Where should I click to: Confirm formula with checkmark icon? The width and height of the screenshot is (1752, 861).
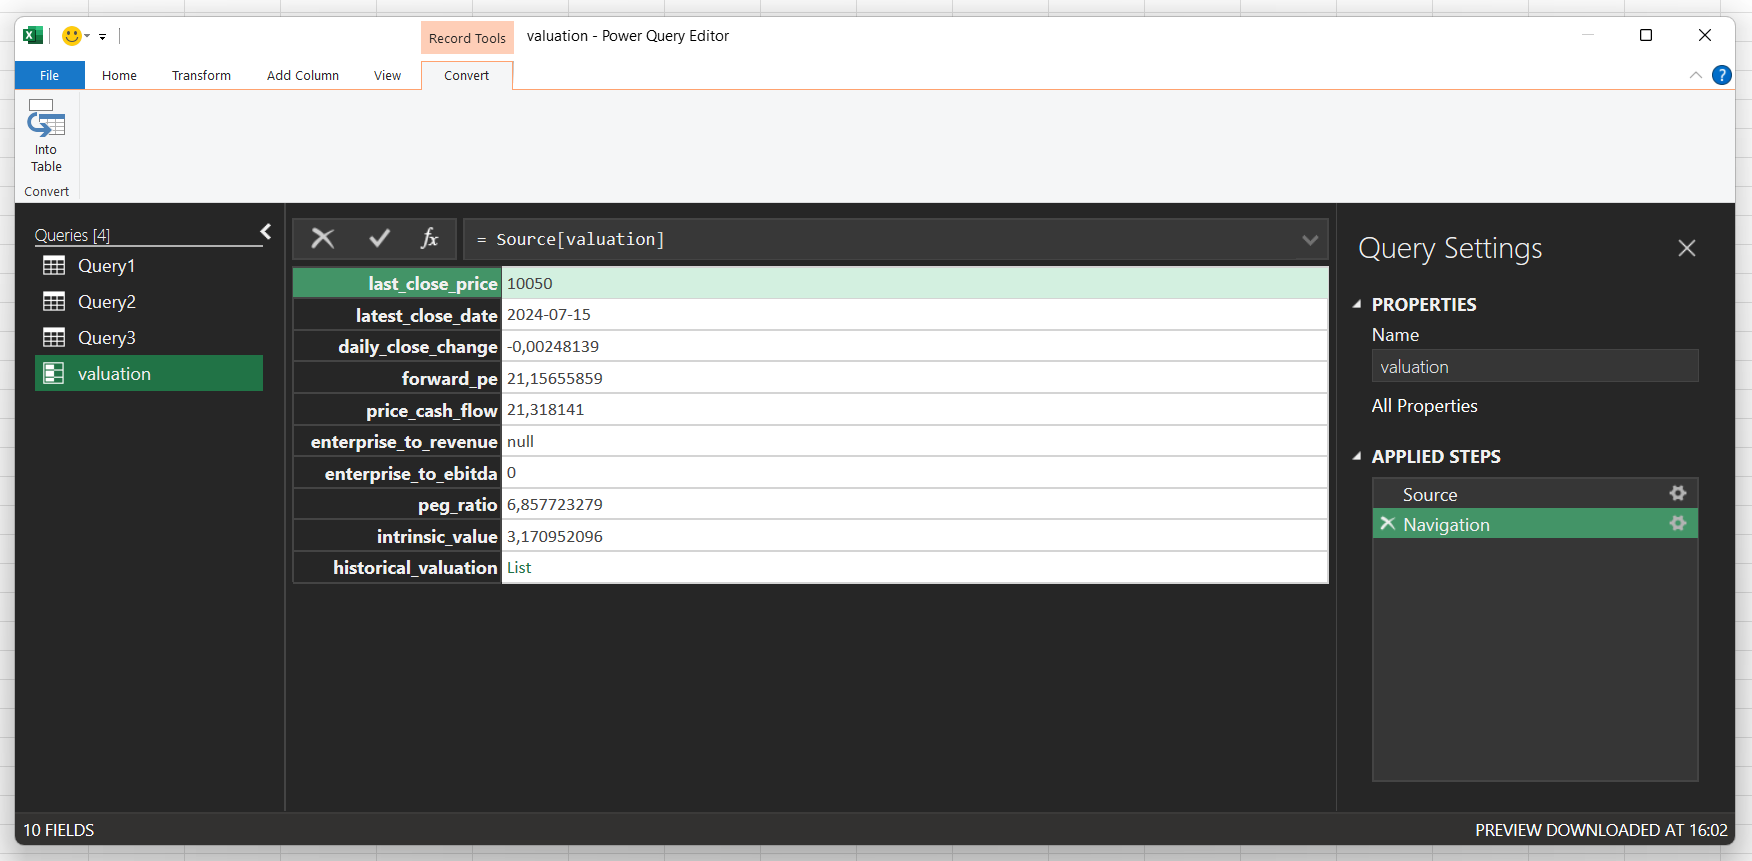379,239
